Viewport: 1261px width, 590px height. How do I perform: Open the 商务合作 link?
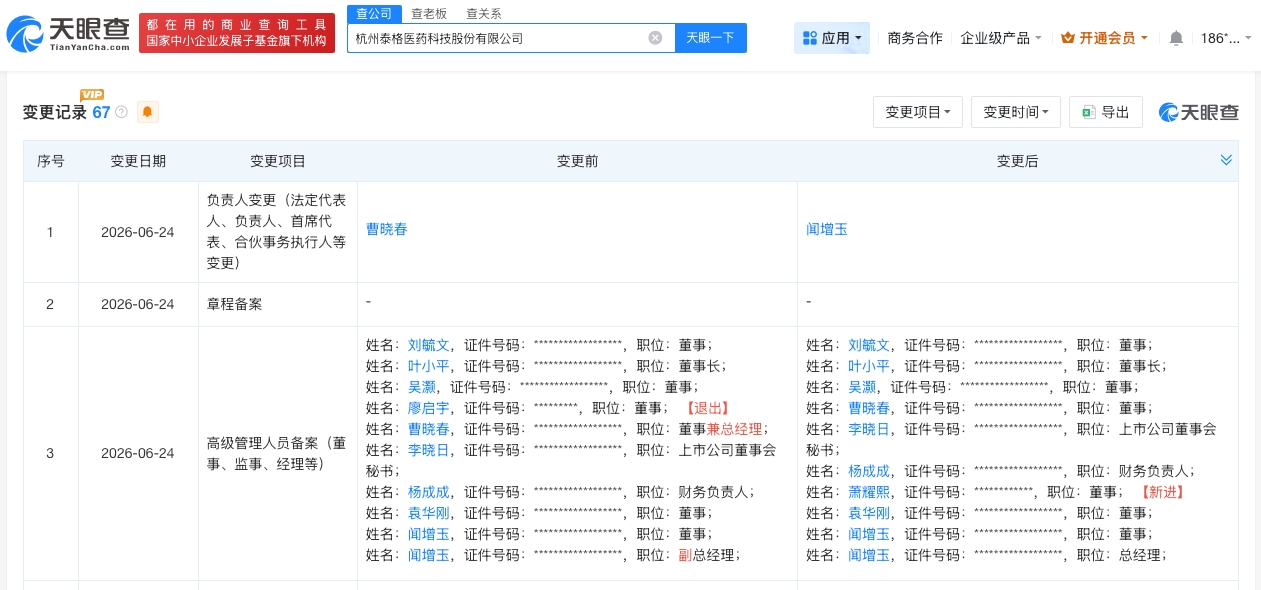[915, 38]
